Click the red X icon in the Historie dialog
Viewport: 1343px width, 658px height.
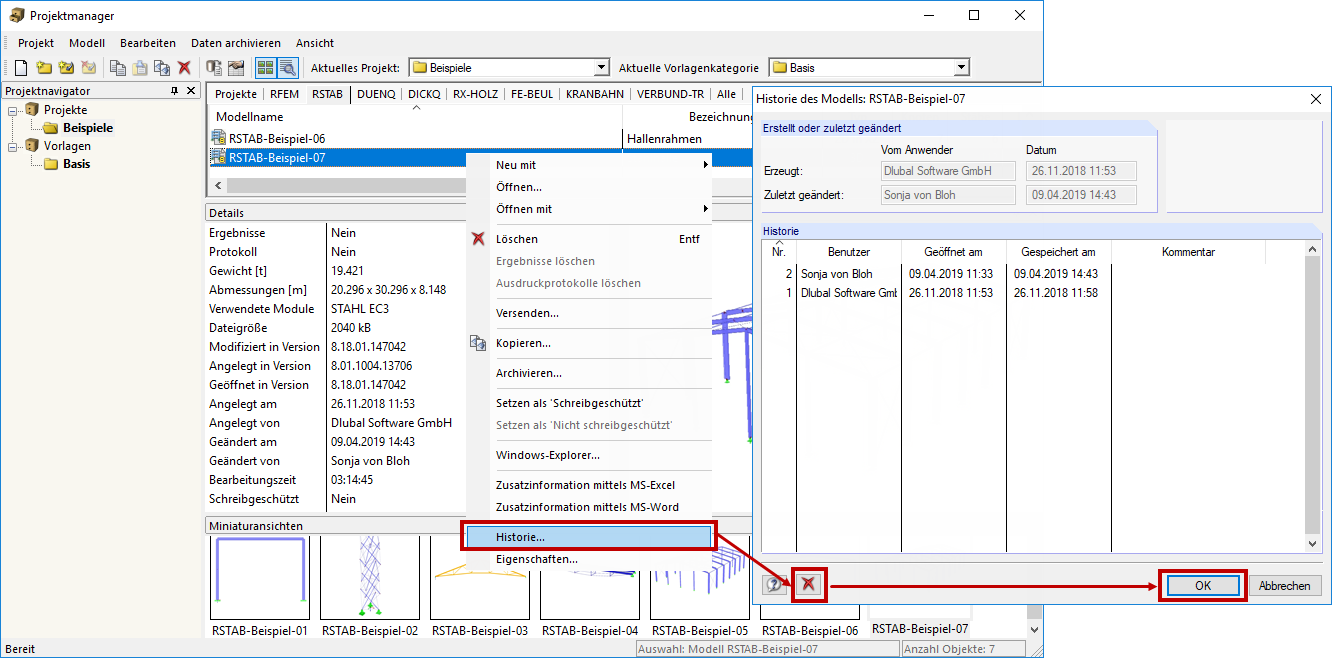809,585
